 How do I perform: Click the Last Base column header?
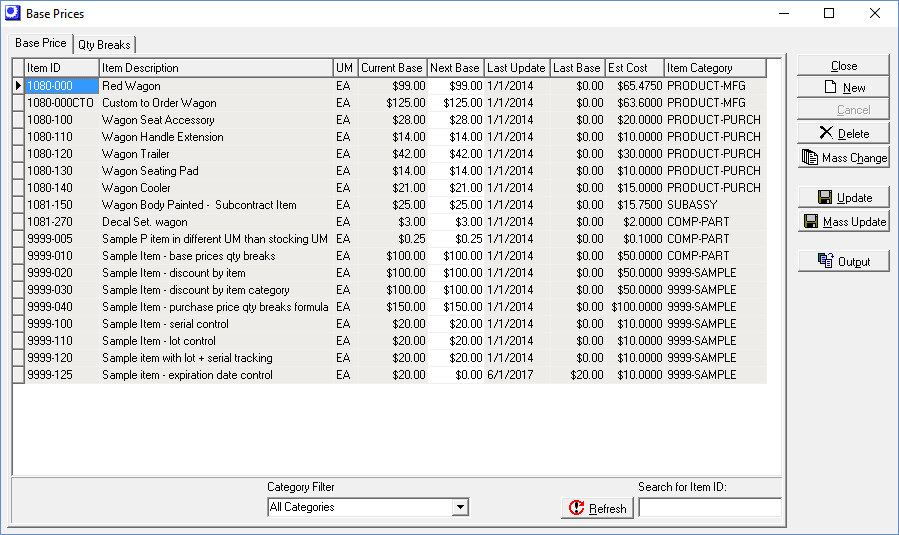[577, 68]
